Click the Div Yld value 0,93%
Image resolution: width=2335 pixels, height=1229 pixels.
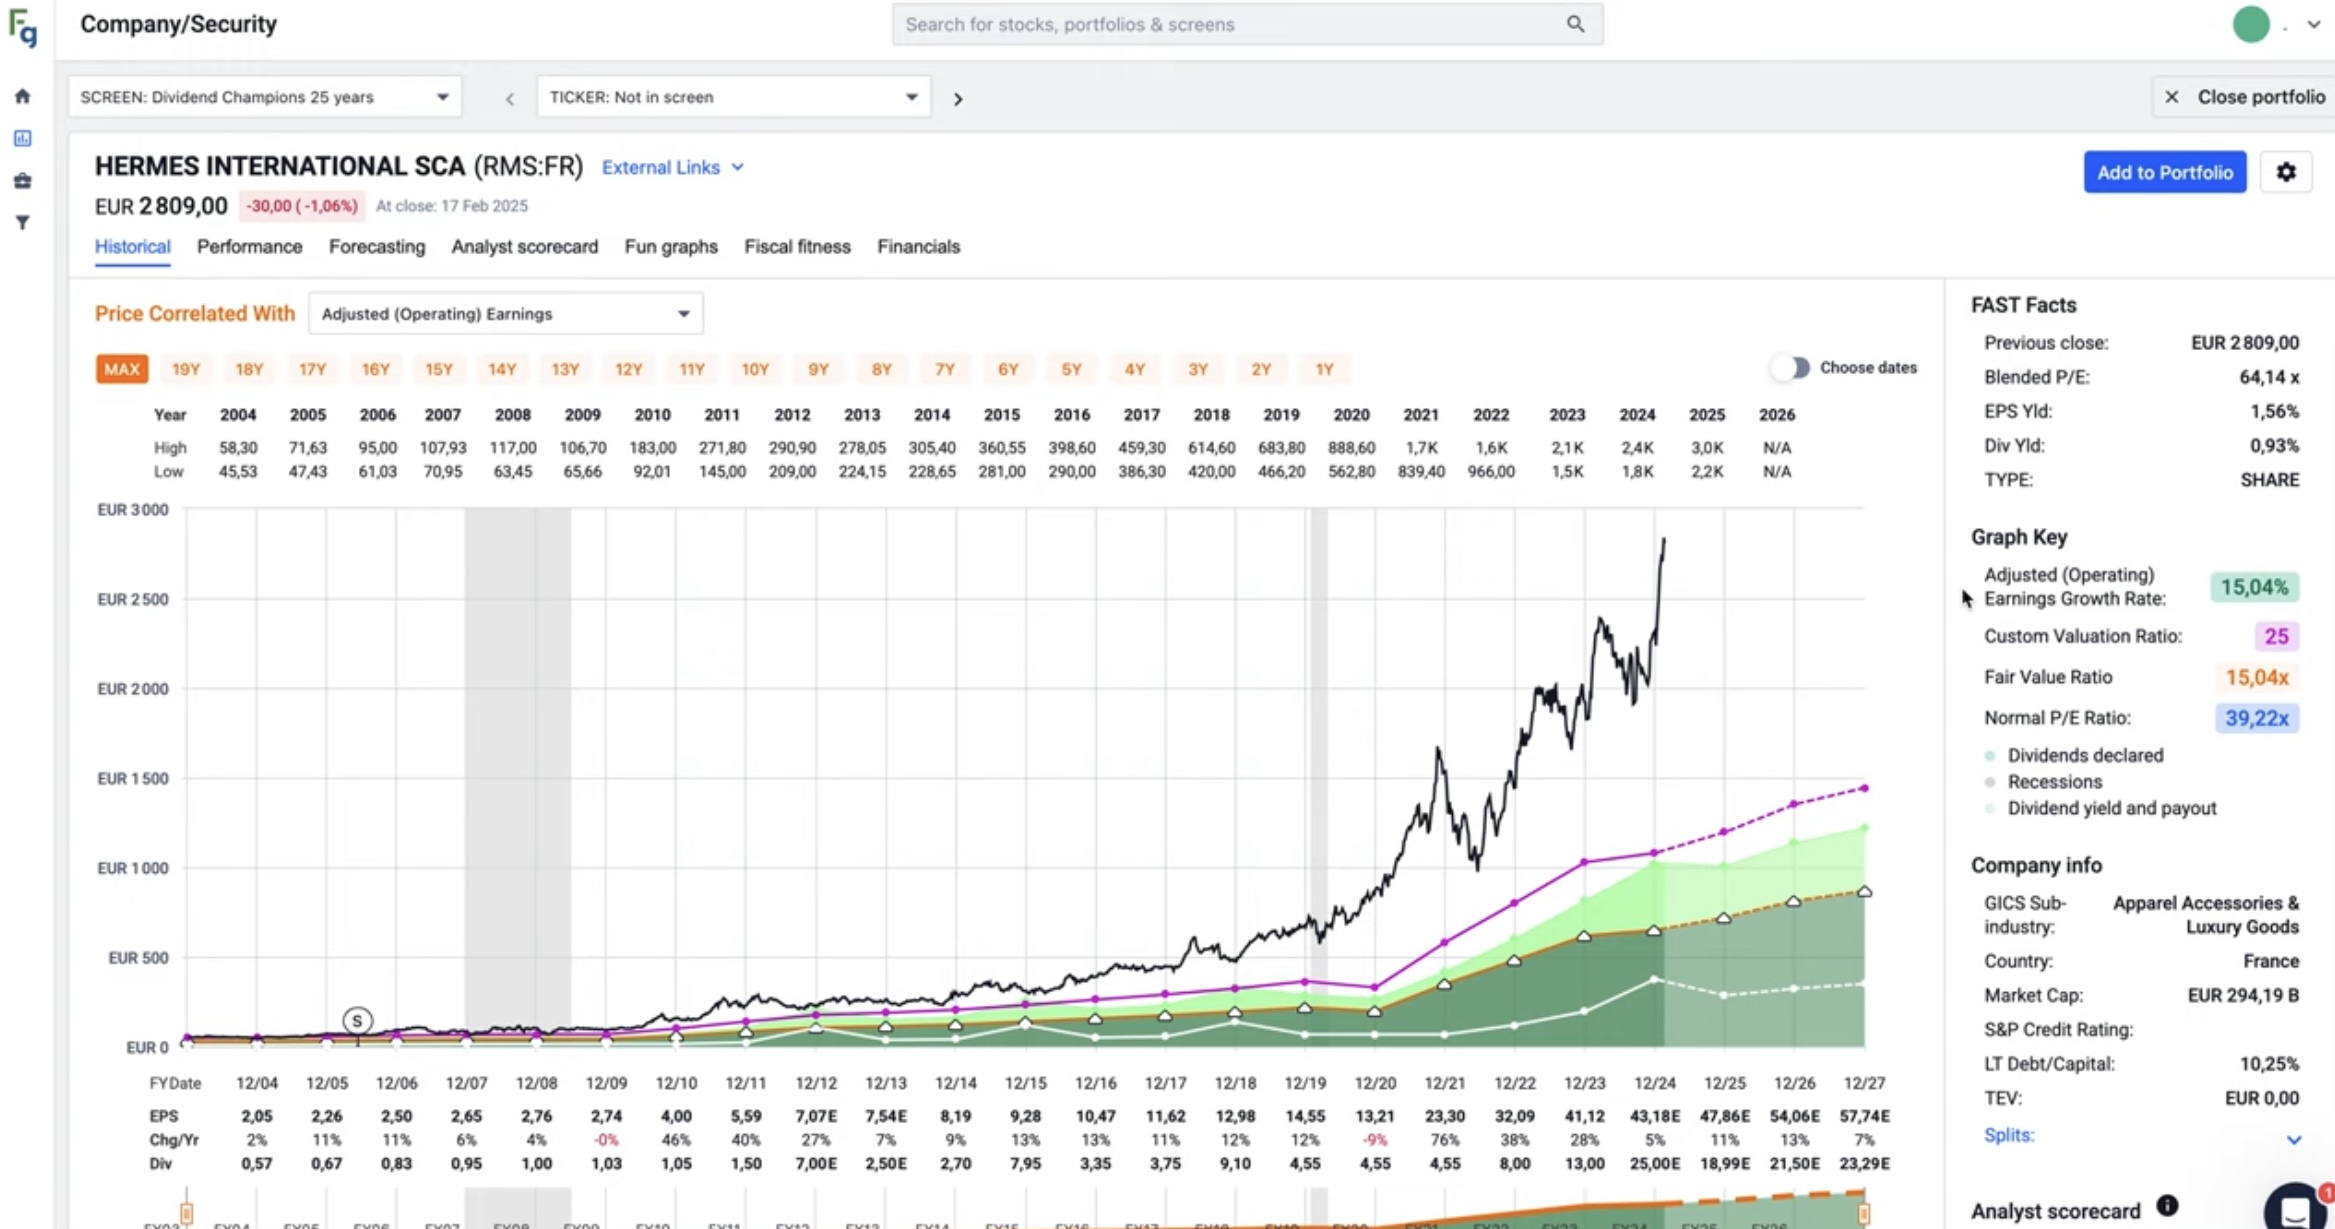point(2274,446)
